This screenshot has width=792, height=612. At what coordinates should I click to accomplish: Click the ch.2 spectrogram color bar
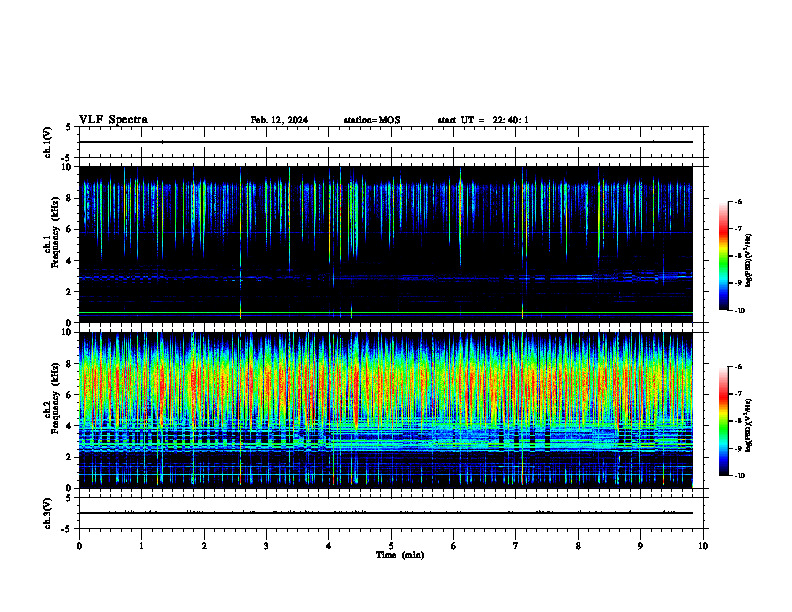click(x=723, y=421)
